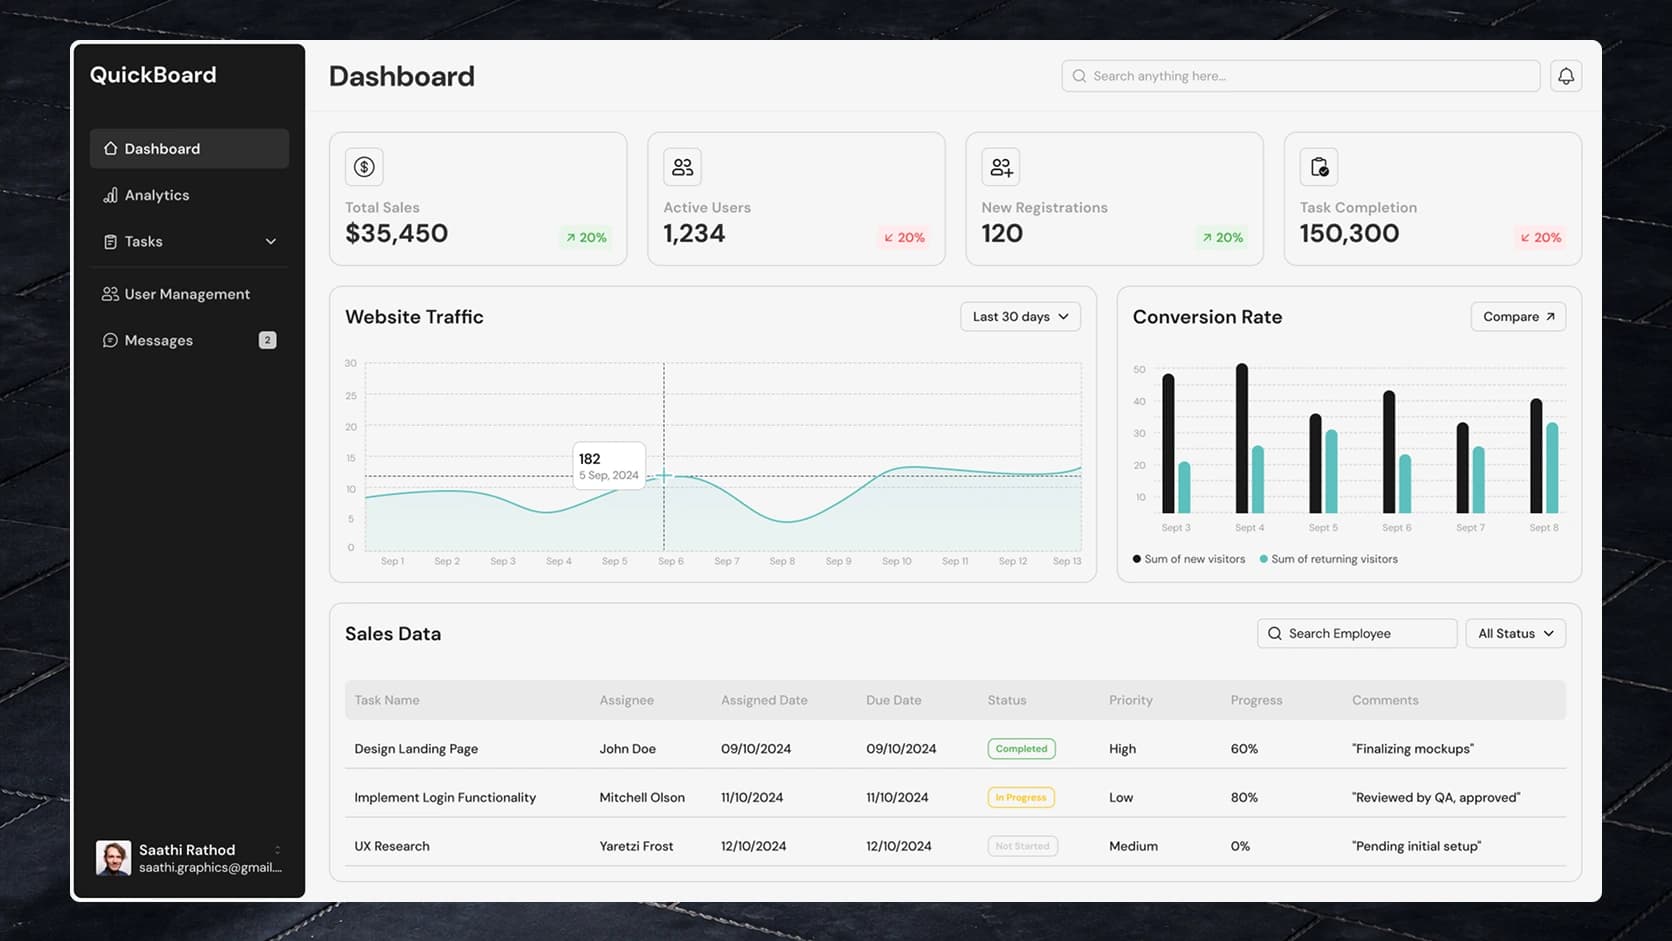Click the Implement Login Functionality task name
The width and height of the screenshot is (1672, 941).
(x=445, y=797)
